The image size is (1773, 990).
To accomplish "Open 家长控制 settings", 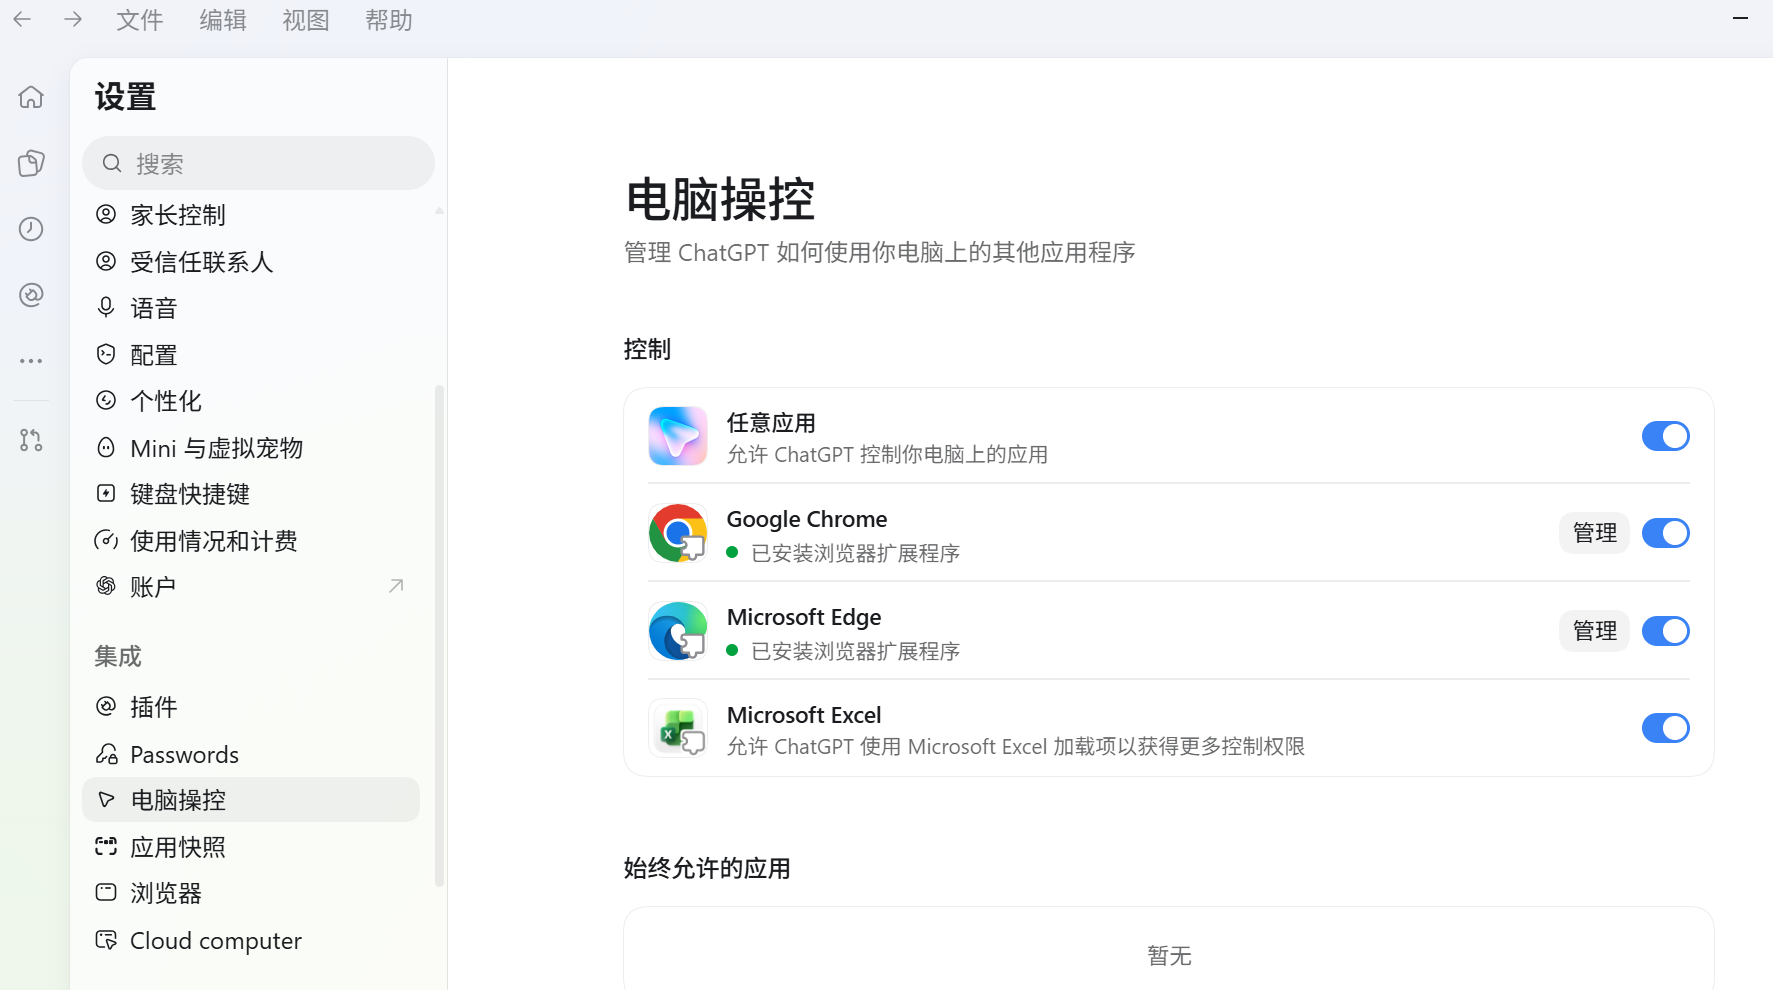I will point(251,215).
